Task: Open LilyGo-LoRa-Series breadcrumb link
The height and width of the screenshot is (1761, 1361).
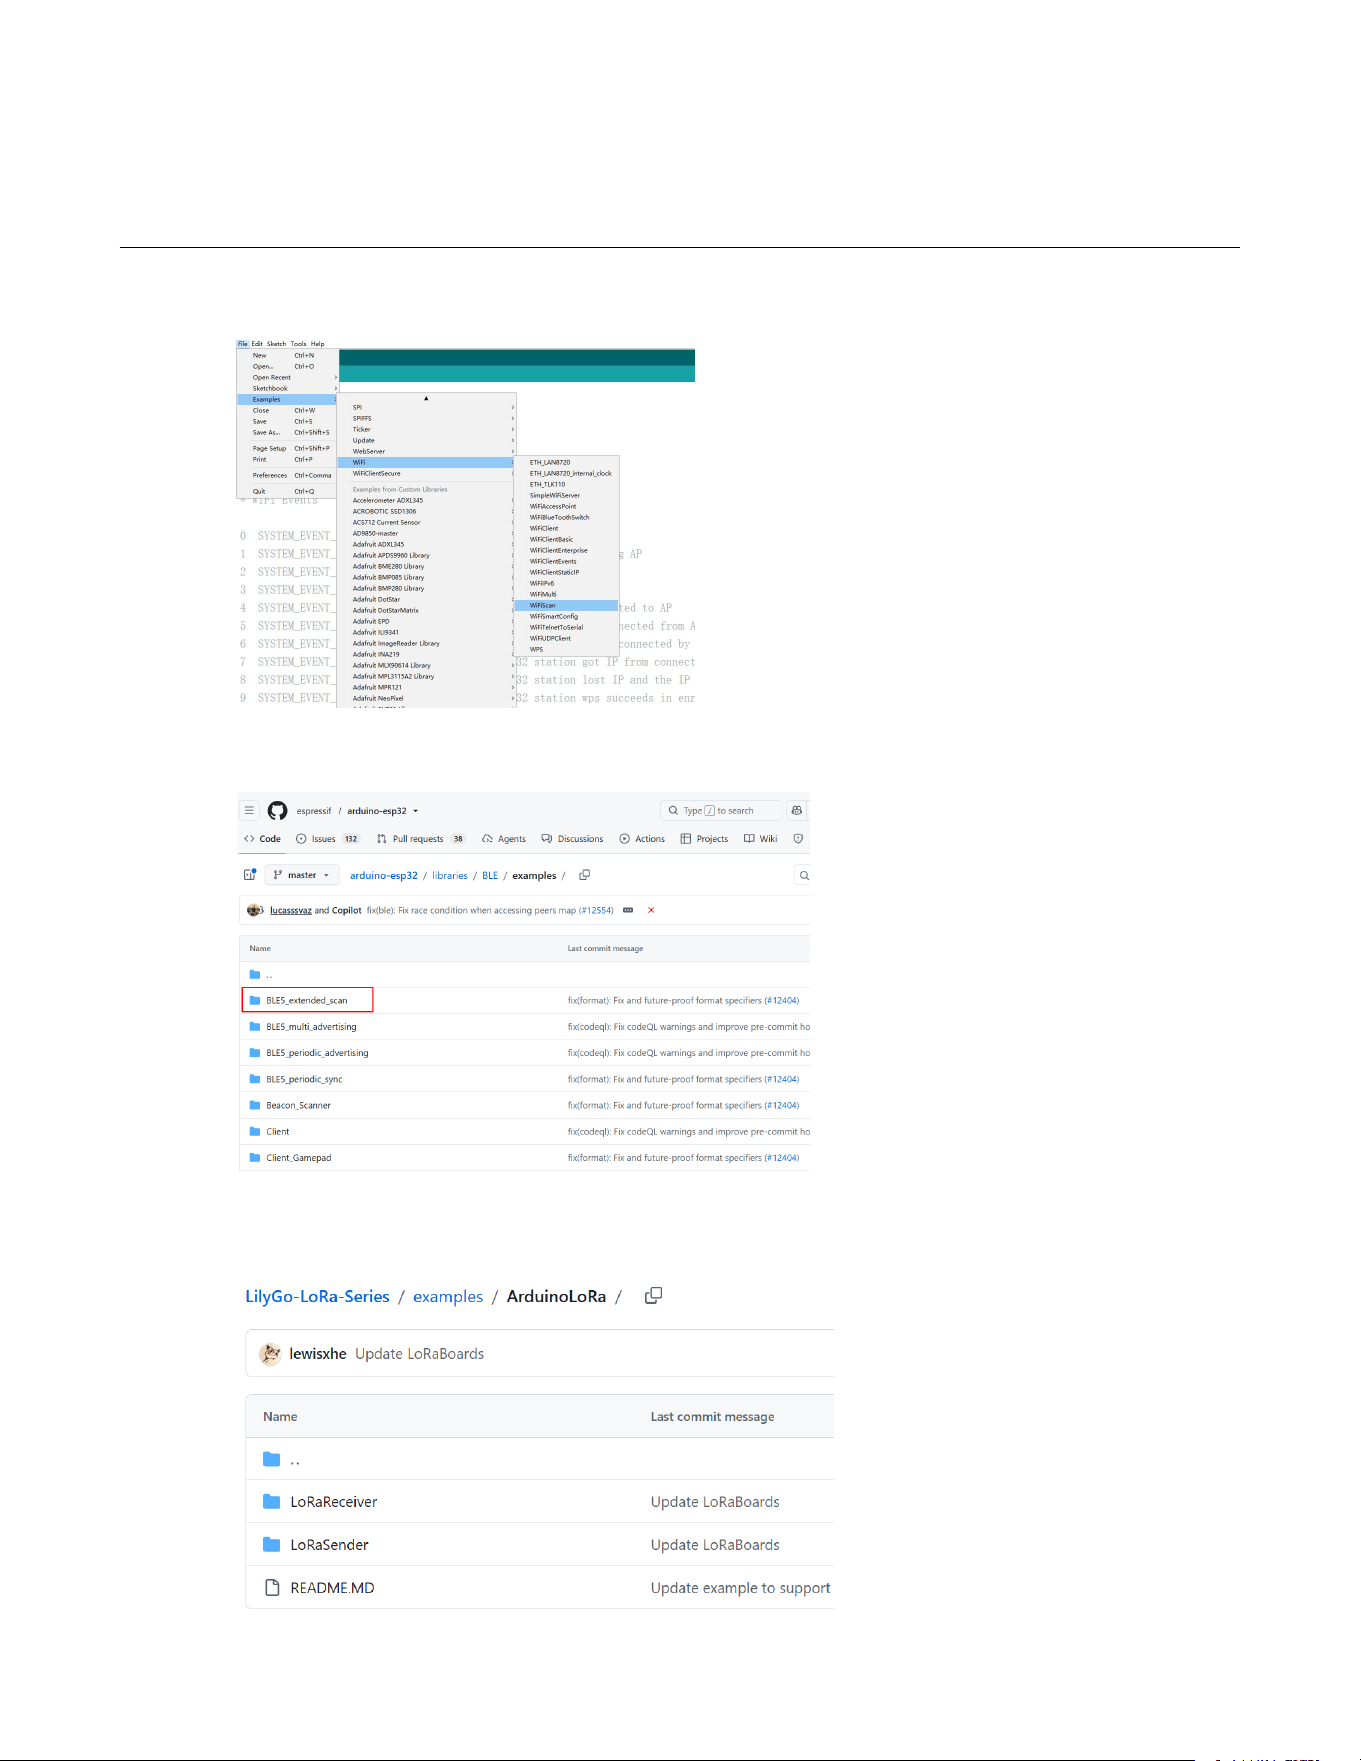Action: pyautogui.click(x=317, y=1296)
